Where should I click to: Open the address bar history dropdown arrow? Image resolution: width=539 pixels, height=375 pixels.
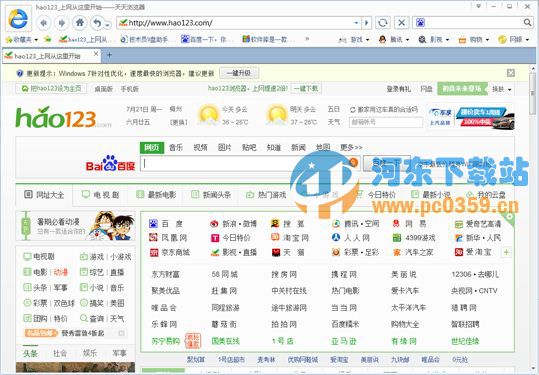coord(356,23)
